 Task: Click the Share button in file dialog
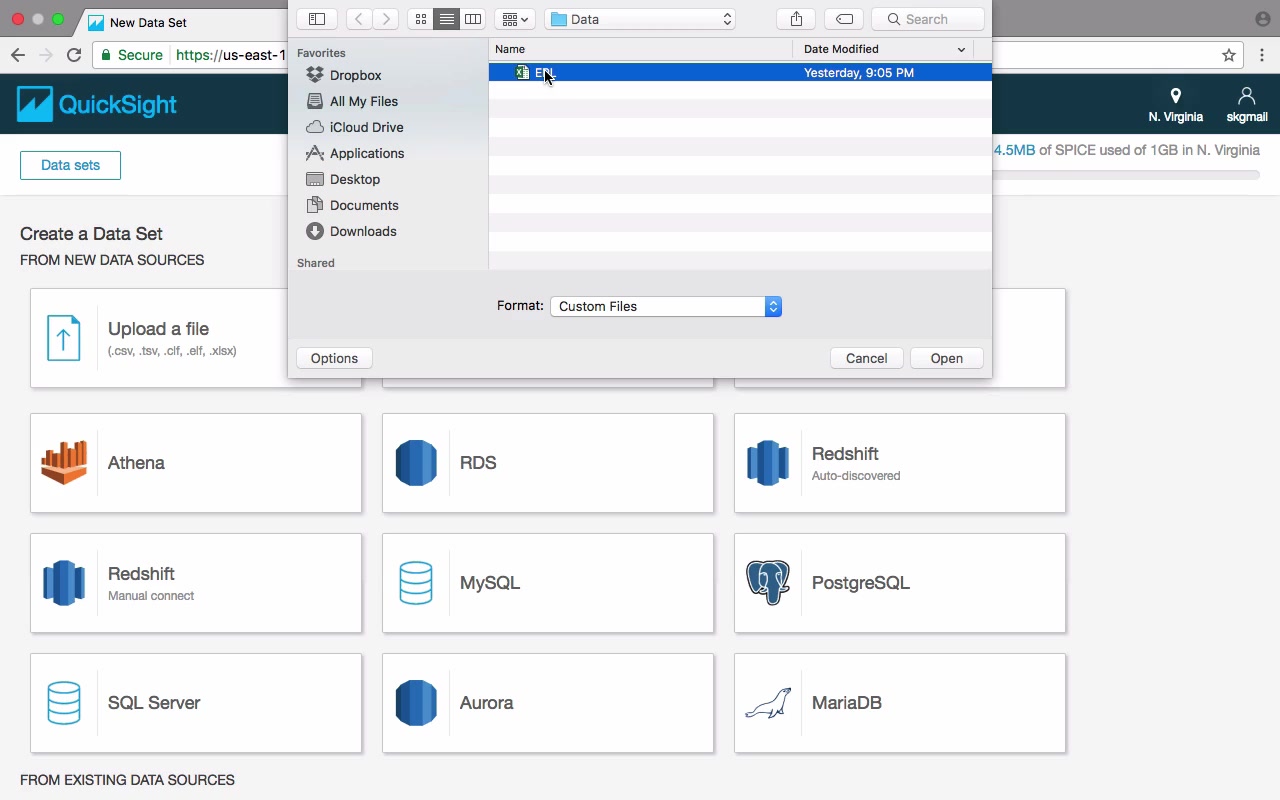796,19
